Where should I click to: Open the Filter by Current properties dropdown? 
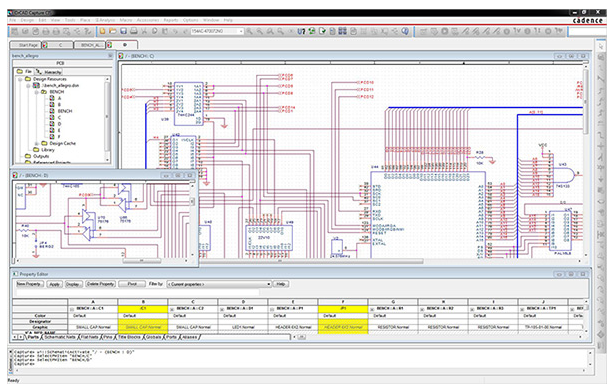(x=269, y=284)
